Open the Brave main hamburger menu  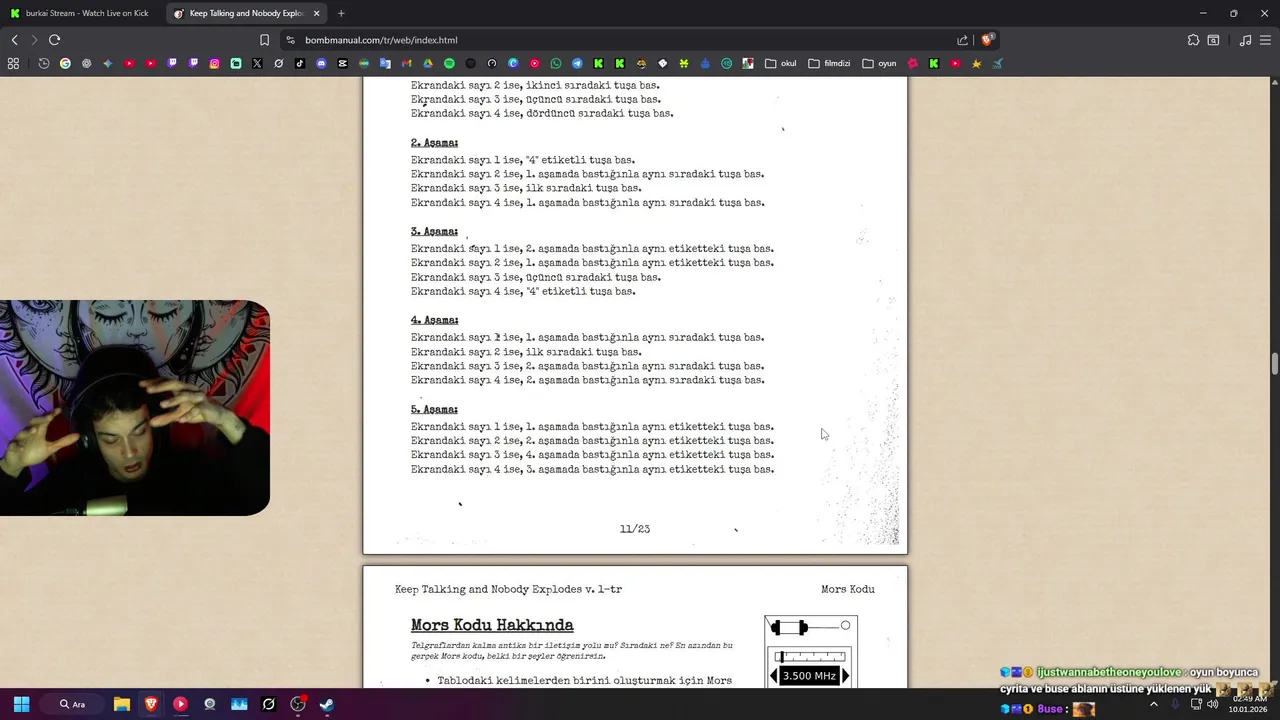pyautogui.click(x=1266, y=40)
